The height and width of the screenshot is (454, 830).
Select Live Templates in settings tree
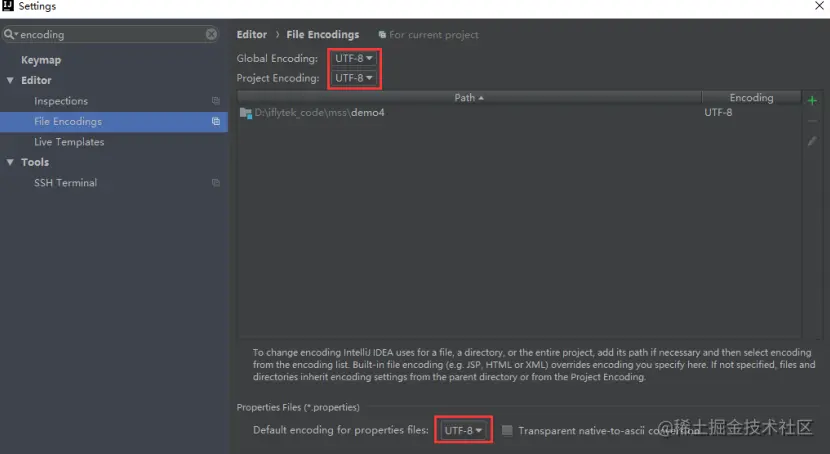pyautogui.click(x=69, y=142)
